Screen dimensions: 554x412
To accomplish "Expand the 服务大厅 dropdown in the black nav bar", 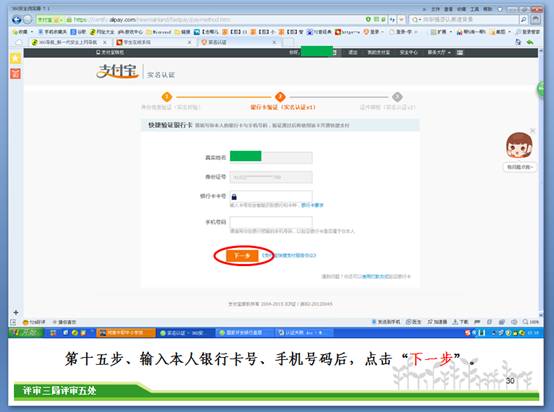I will [439, 52].
